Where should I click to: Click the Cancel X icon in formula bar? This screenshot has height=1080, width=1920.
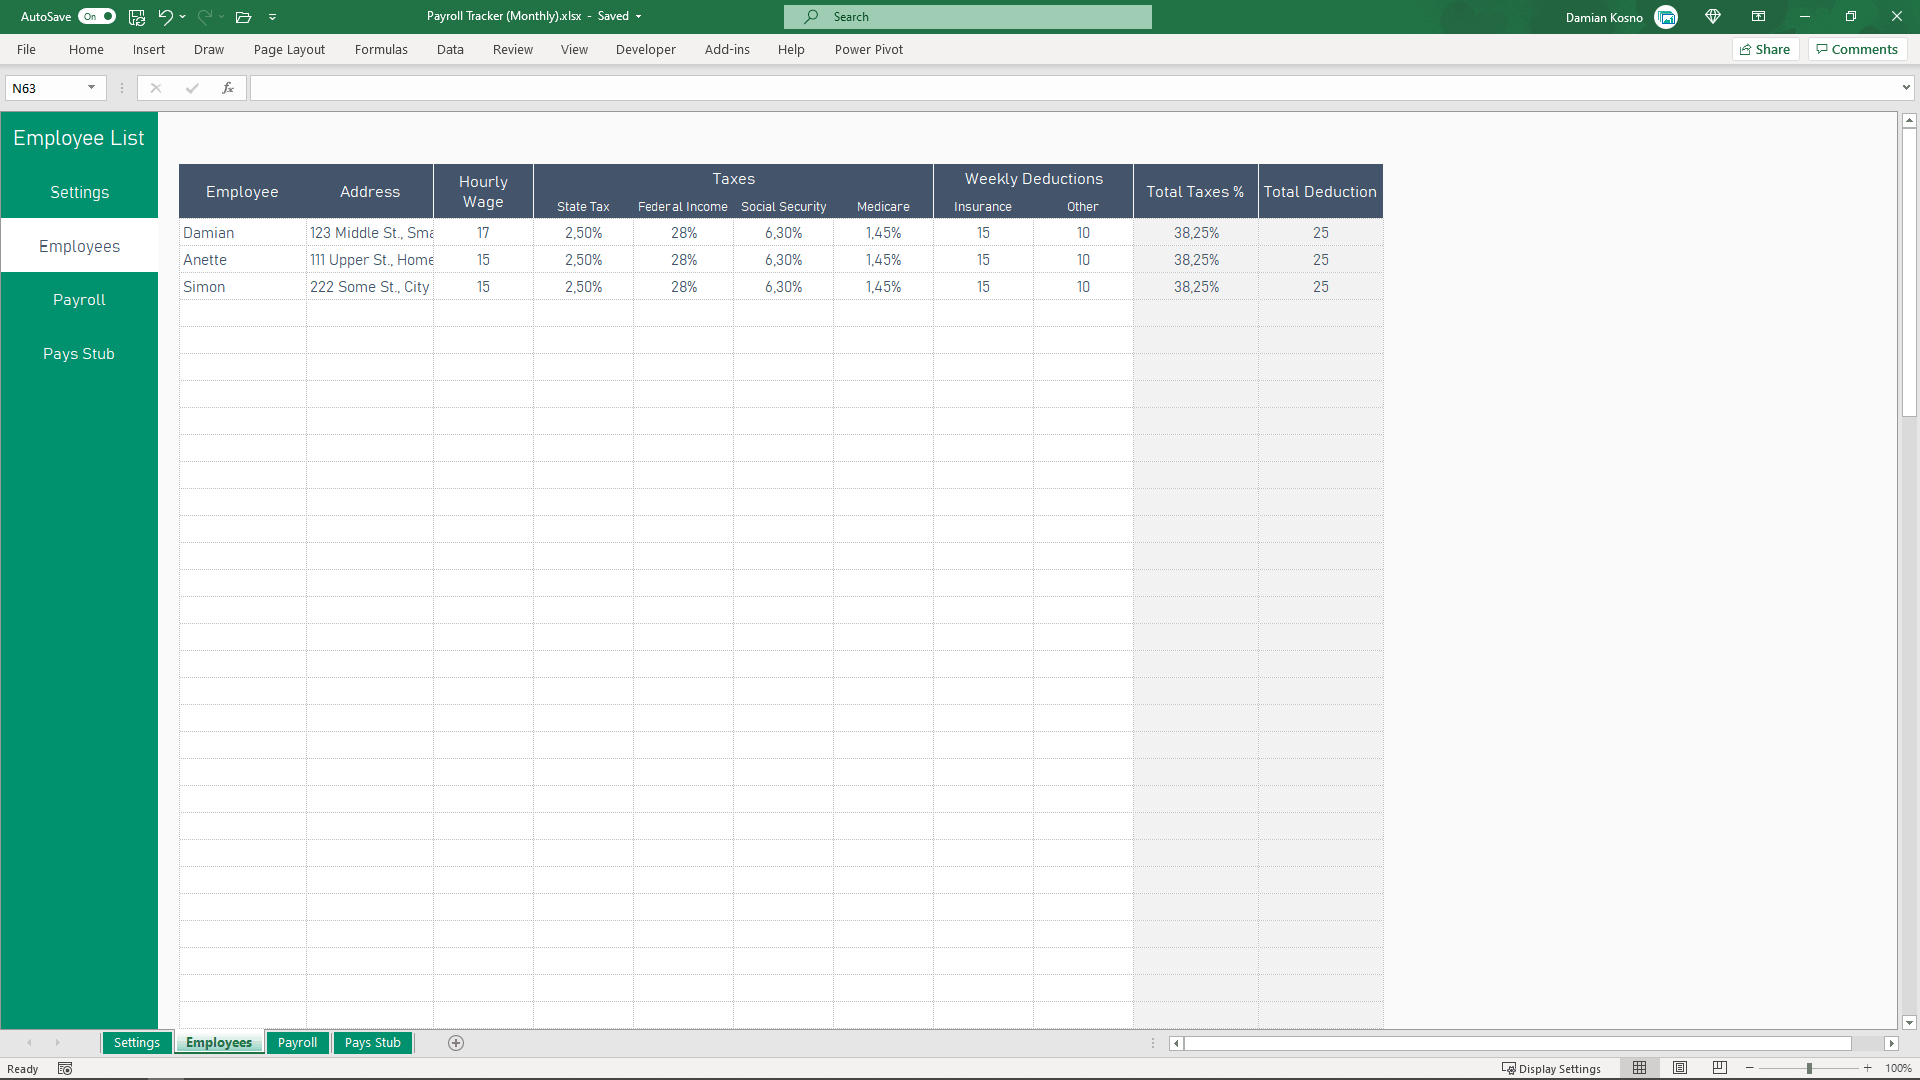pyautogui.click(x=156, y=88)
